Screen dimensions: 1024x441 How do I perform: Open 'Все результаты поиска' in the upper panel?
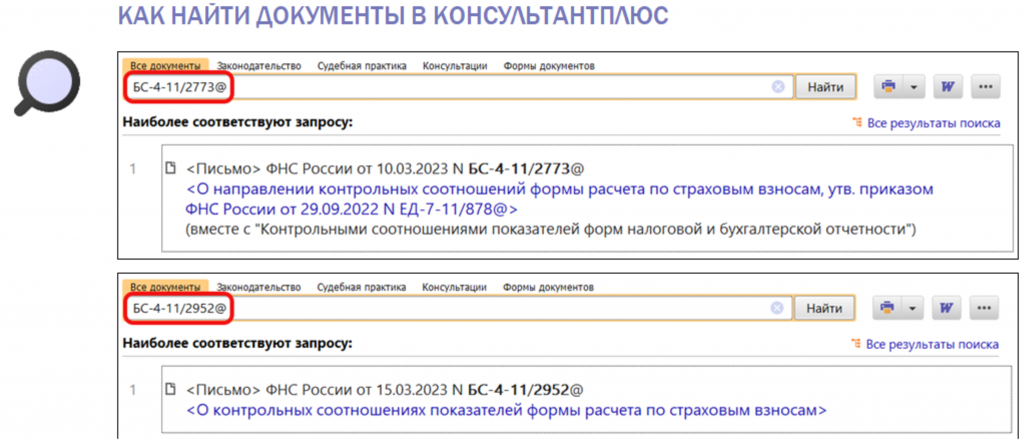(x=934, y=123)
